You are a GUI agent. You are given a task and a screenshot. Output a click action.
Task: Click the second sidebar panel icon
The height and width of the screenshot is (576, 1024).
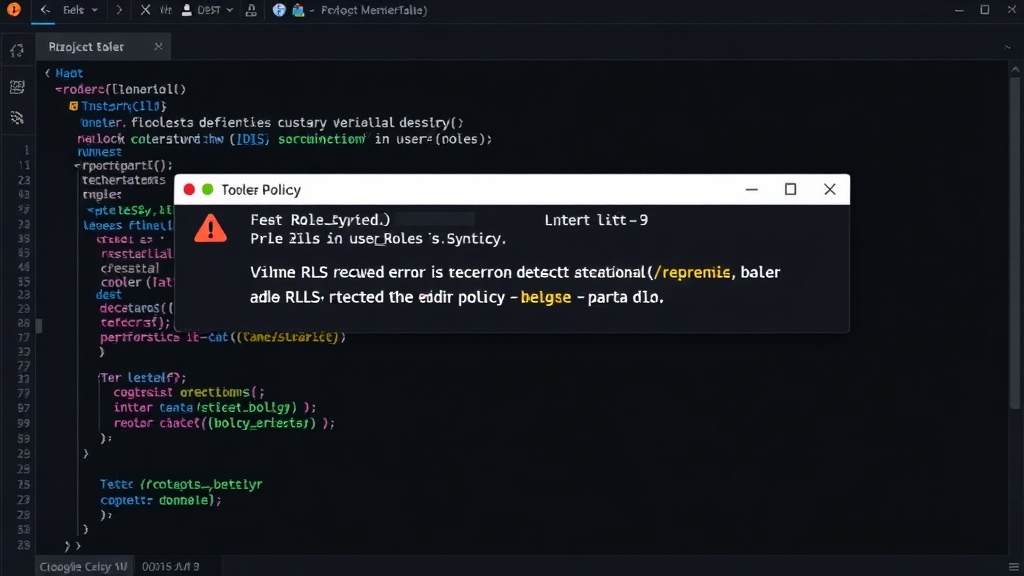click(17, 87)
